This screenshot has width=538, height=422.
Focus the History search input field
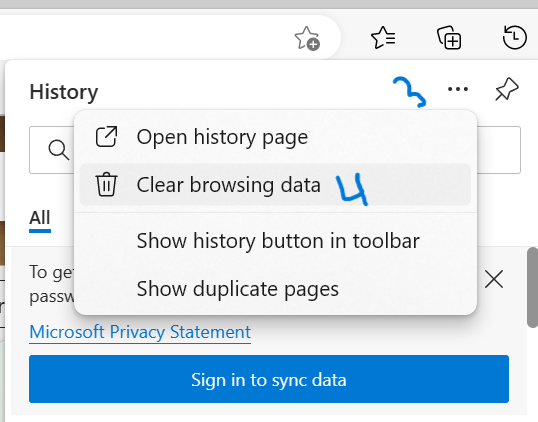click(x=275, y=150)
